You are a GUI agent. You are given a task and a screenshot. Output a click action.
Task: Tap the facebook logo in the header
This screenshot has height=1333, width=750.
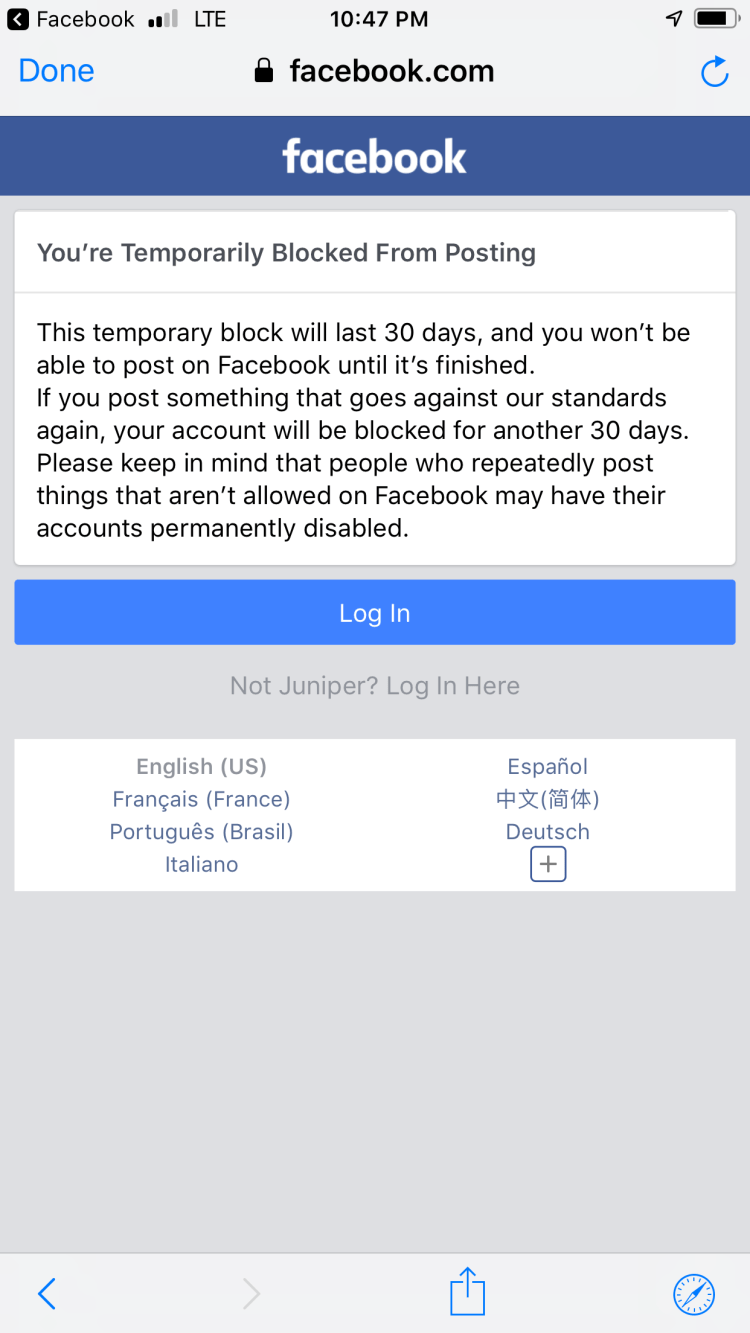(375, 157)
